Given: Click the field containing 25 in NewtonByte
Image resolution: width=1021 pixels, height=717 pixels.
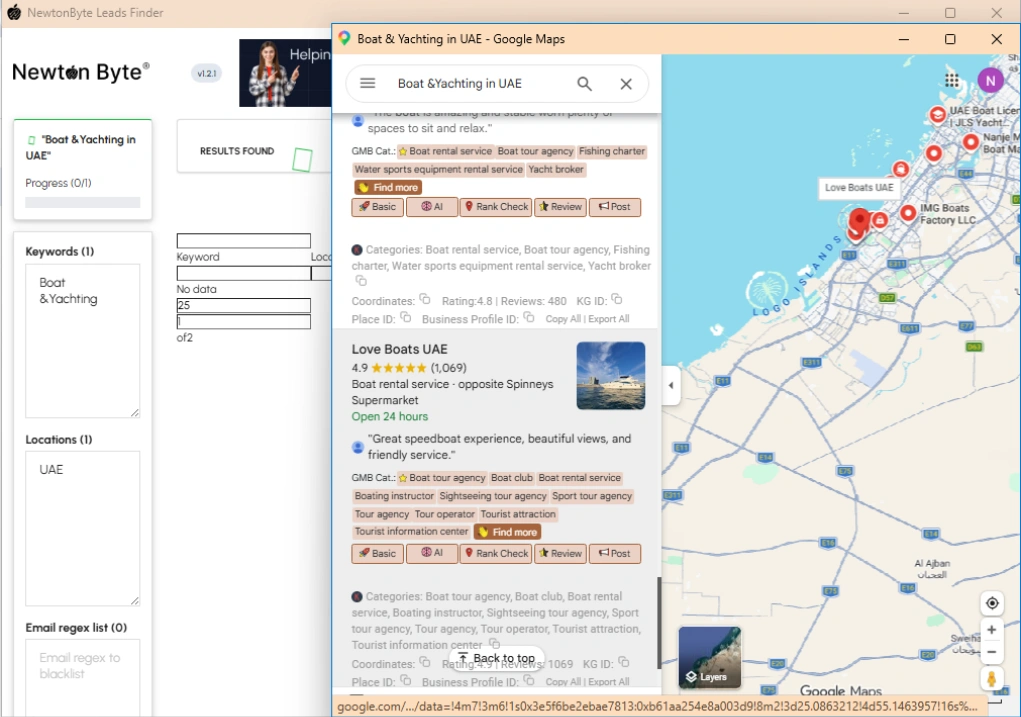Looking at the screenshot, I should point(244,305).
